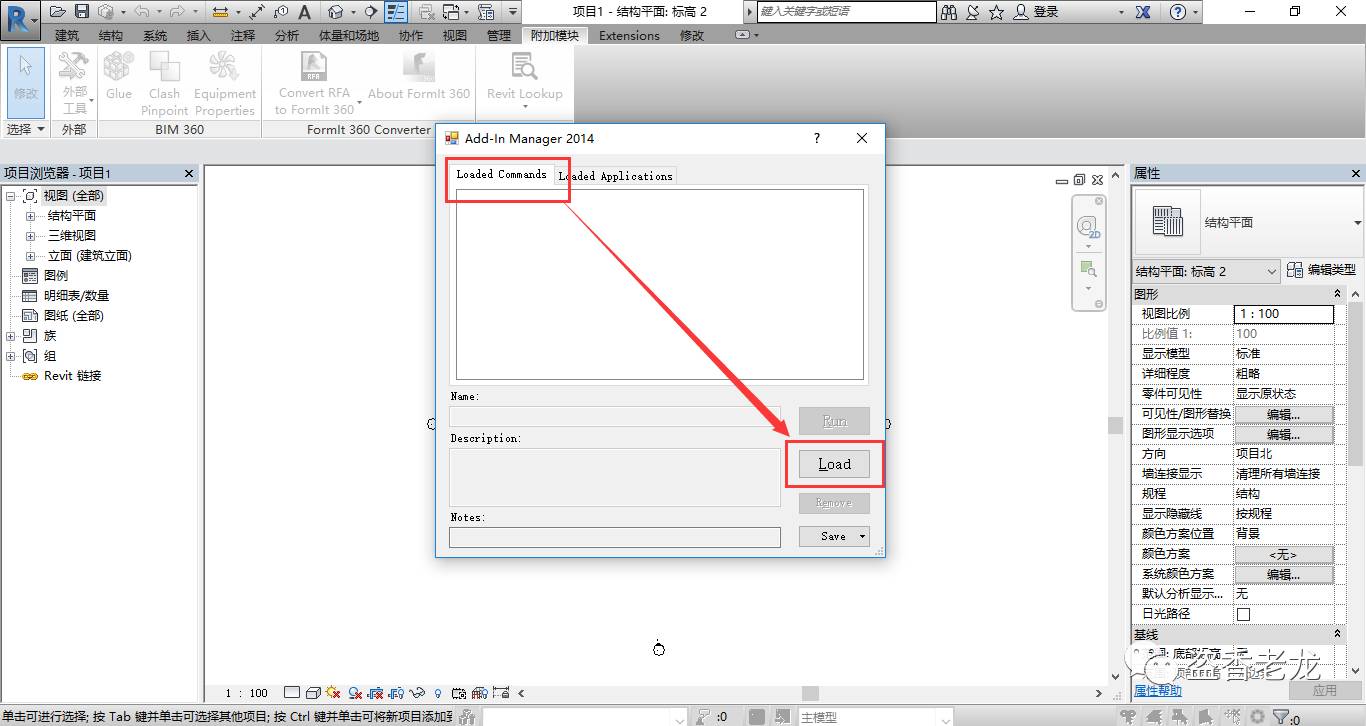Choose the Text tool letter A icon
The height and width of the screenshot is (726, 1366).
coord(305,12)
